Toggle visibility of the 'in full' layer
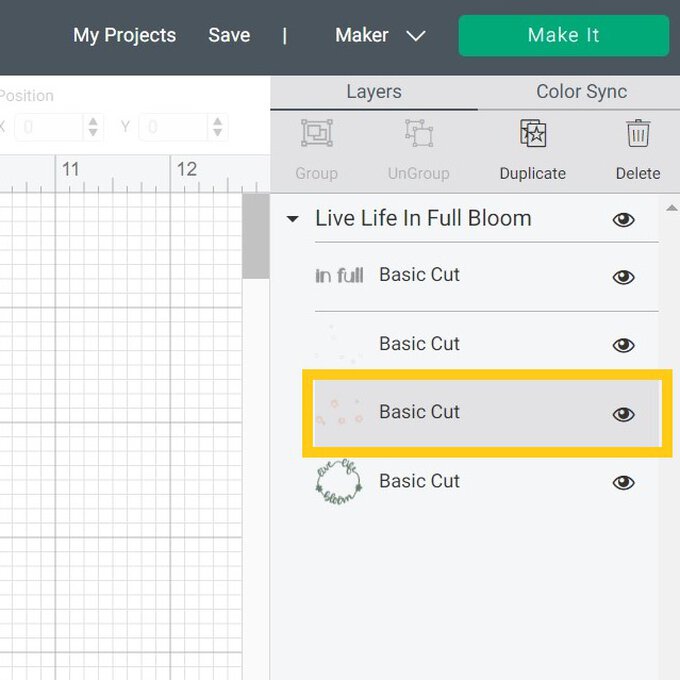680x680 pixels. coord(623,277)
